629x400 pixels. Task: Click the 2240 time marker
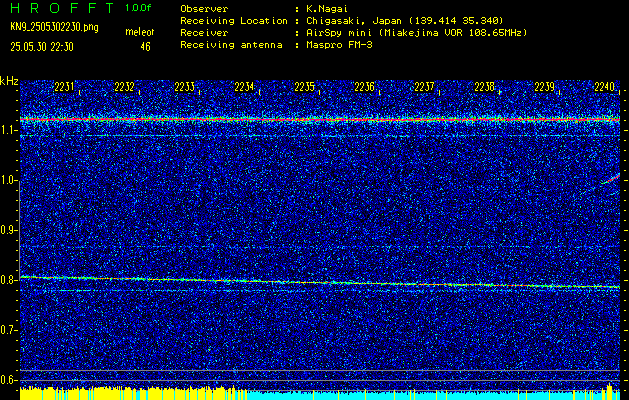pos(604,87)
